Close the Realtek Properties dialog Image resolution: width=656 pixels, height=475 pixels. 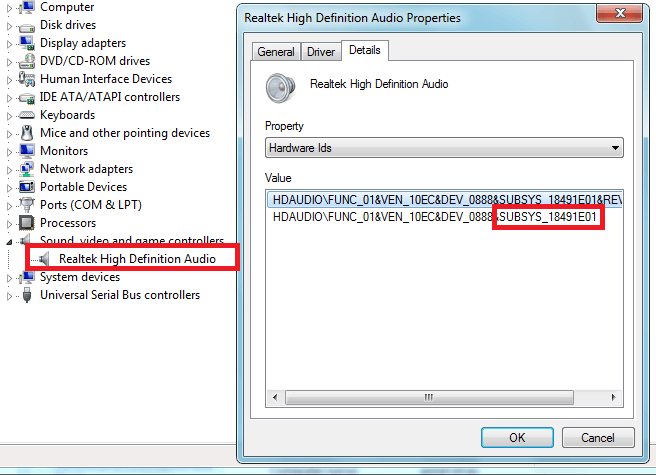(620, 13)
